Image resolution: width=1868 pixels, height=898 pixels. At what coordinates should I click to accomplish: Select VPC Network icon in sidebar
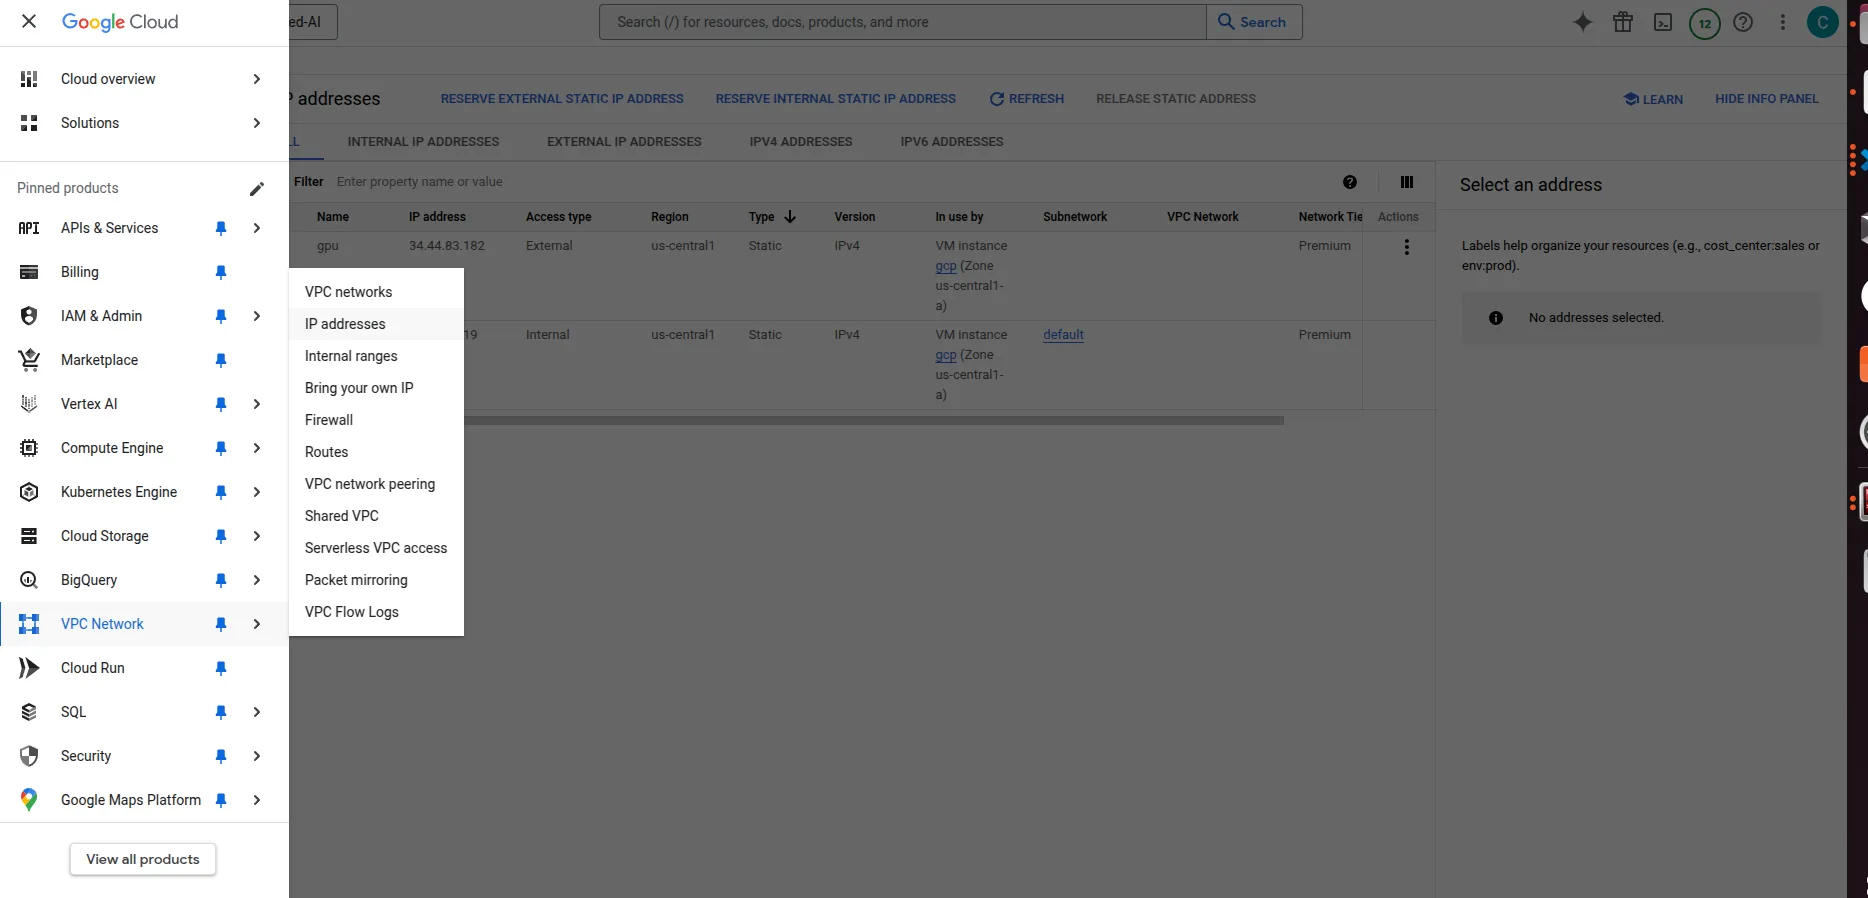(x=29, y=624)
